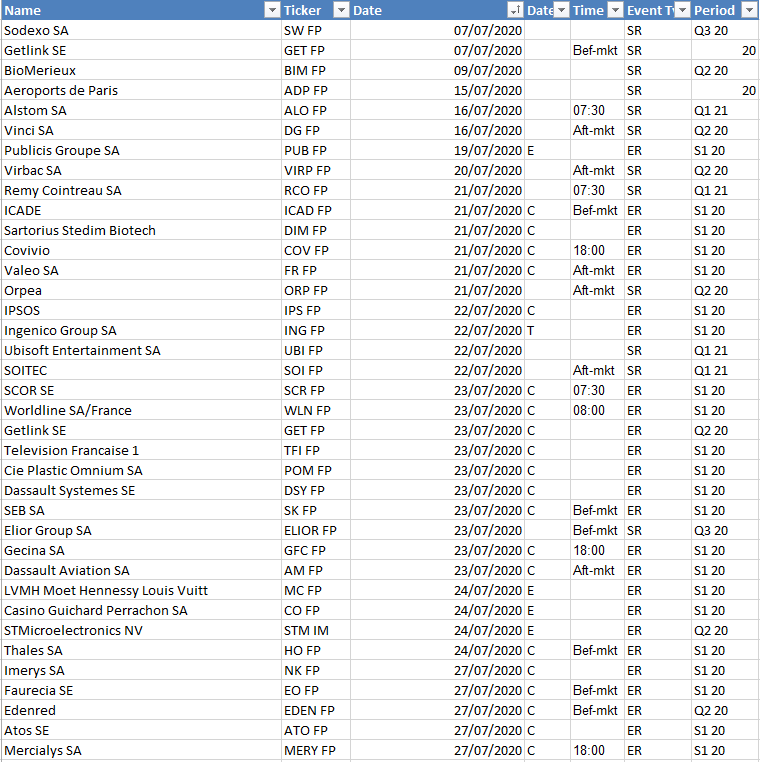This screenshot has height=762, width=760.
Task: Open the Name column filter dropdown
Action: point(272,10)
